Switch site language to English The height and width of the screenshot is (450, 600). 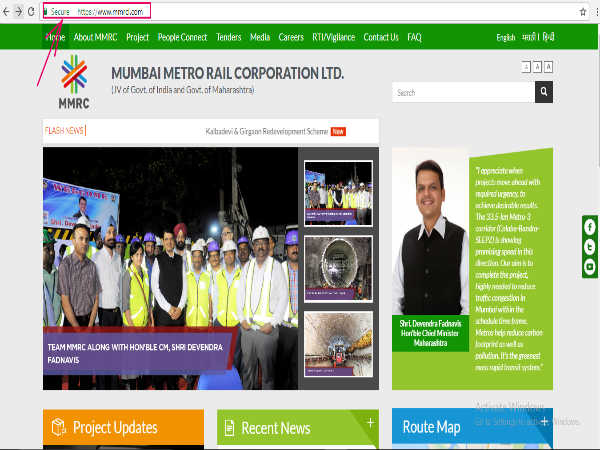tap(507, 38)
